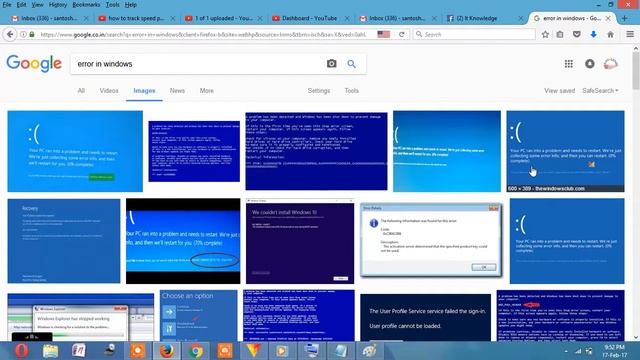
Task: Open the Edit menu
Action: pos(21,5)
